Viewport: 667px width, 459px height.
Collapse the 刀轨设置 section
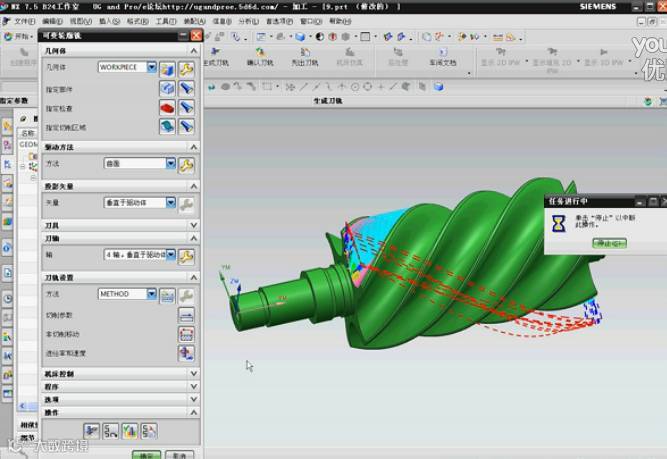[x=194, y=277]
